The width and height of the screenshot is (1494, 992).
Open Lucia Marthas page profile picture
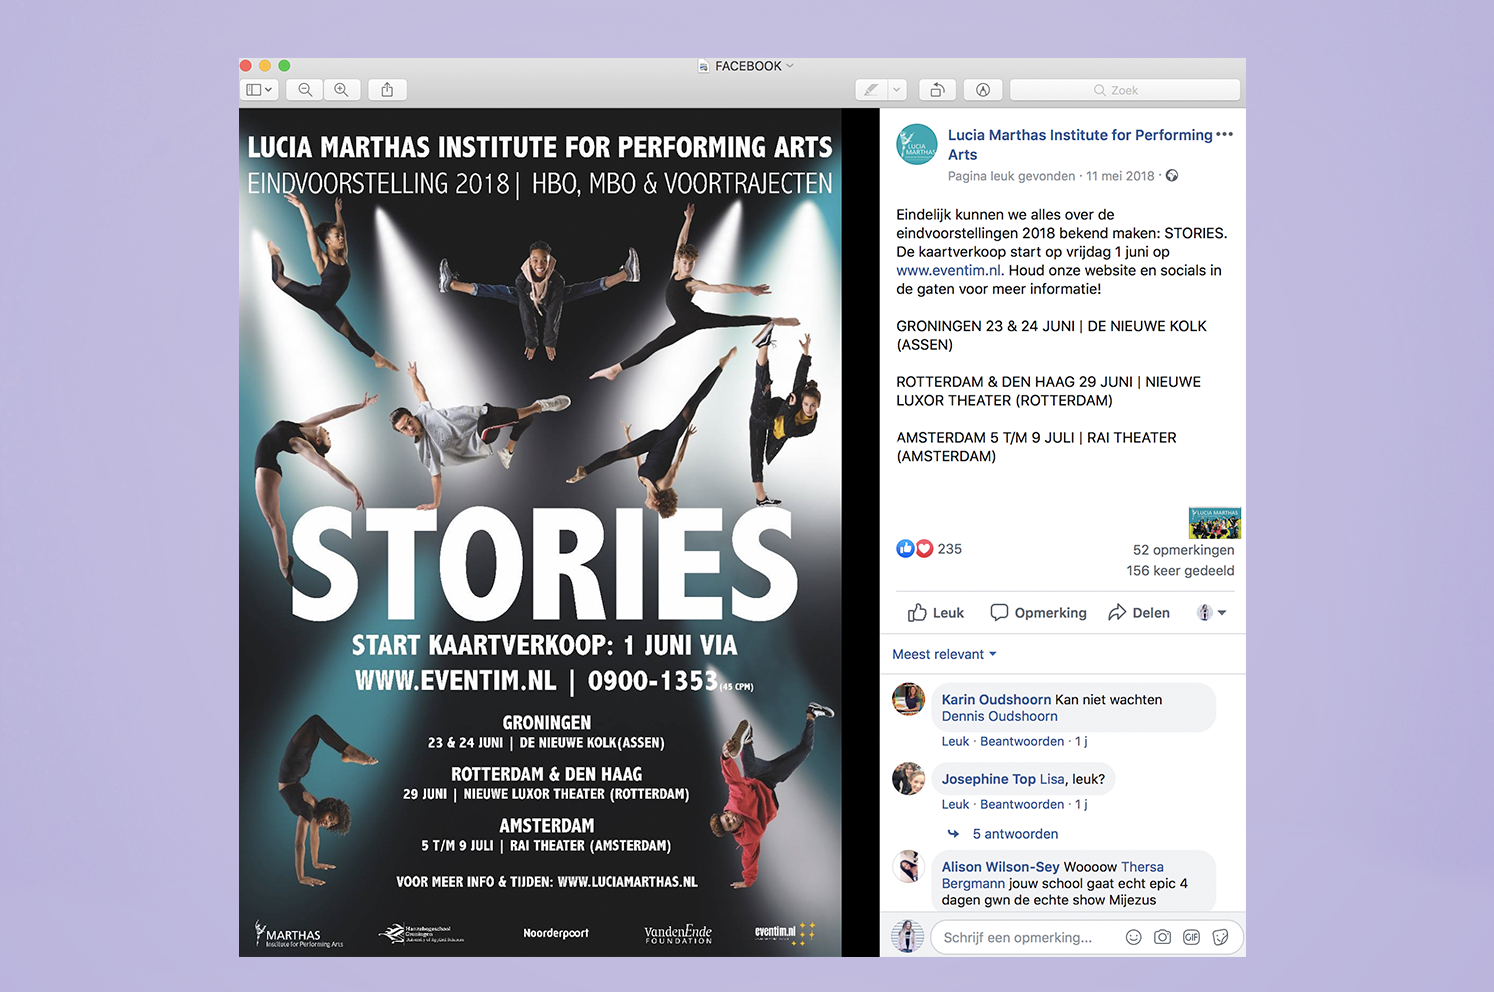click(917, 145)
